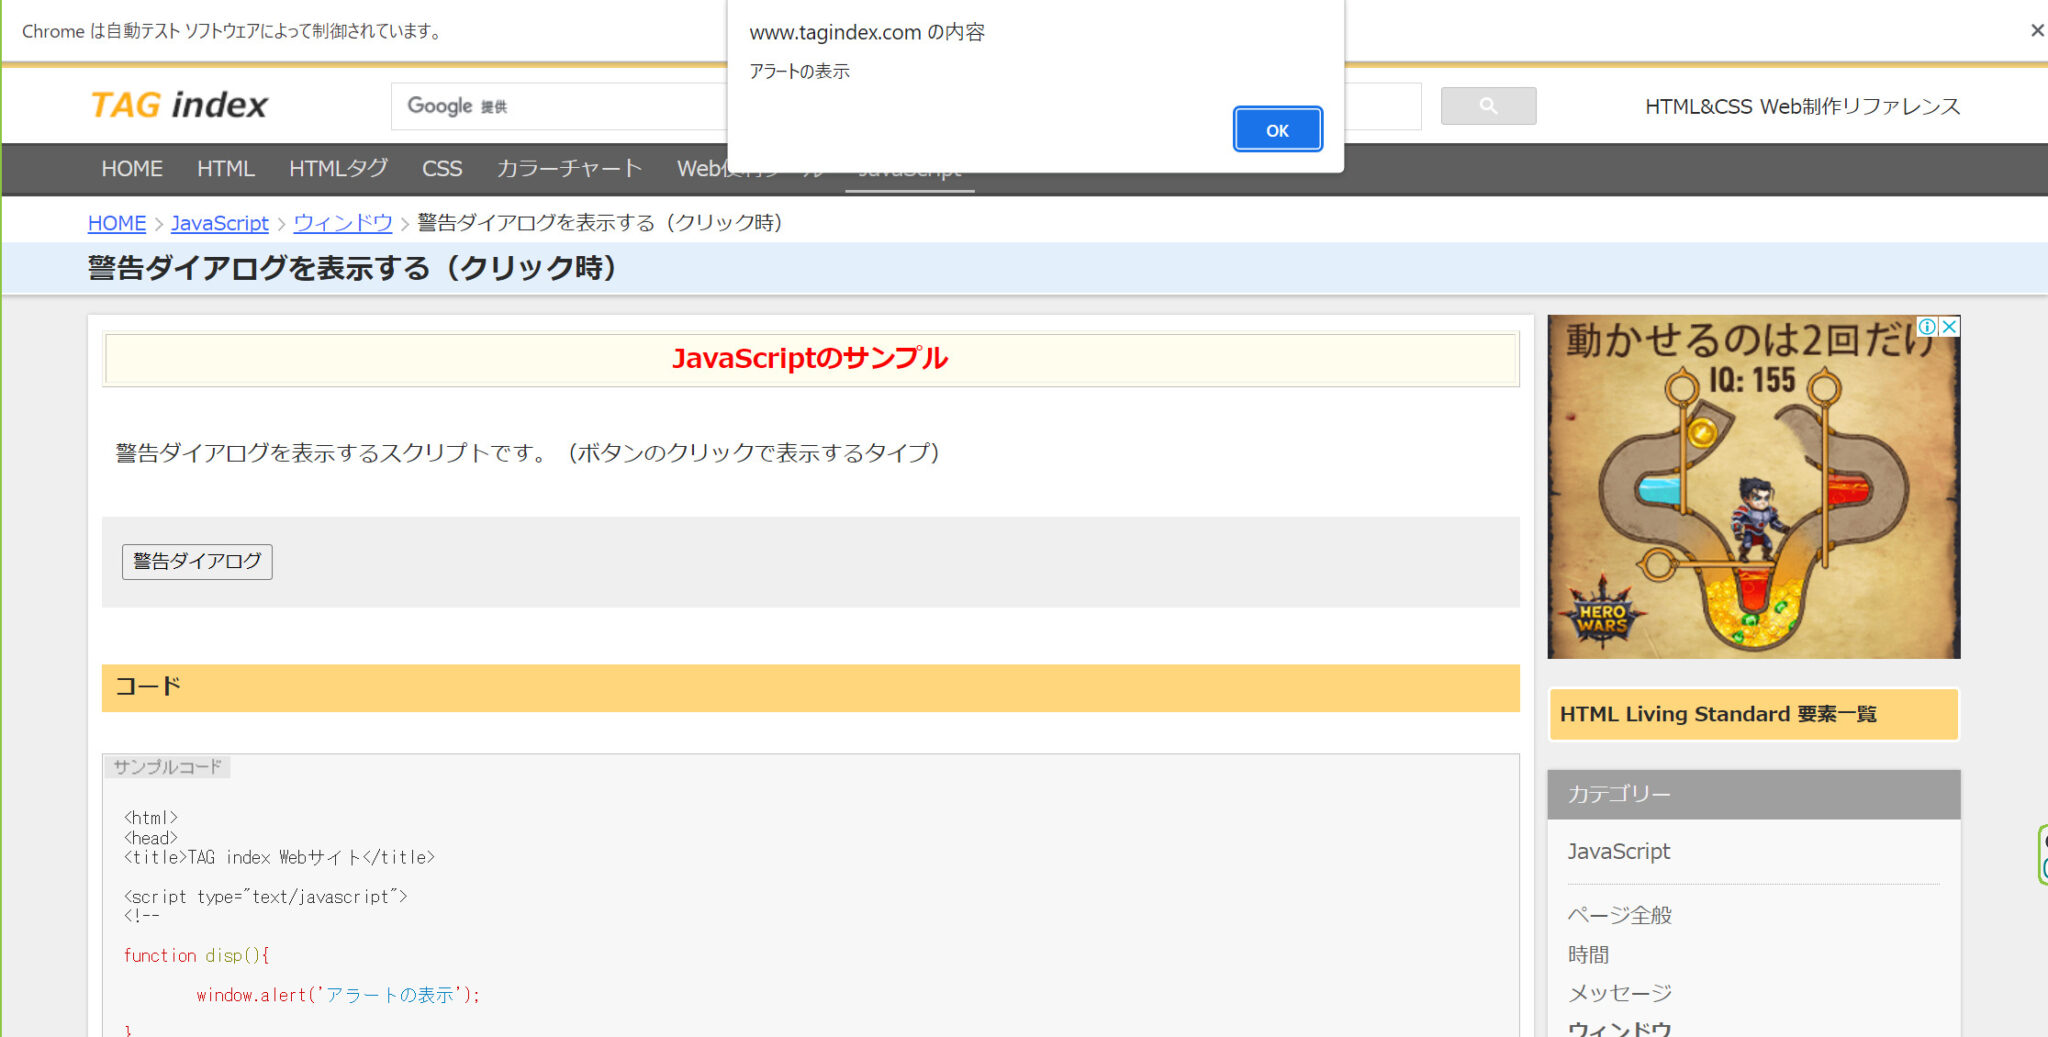Close the ad with X icon
The image size is (2048, 1037).
click(1949, 327)
